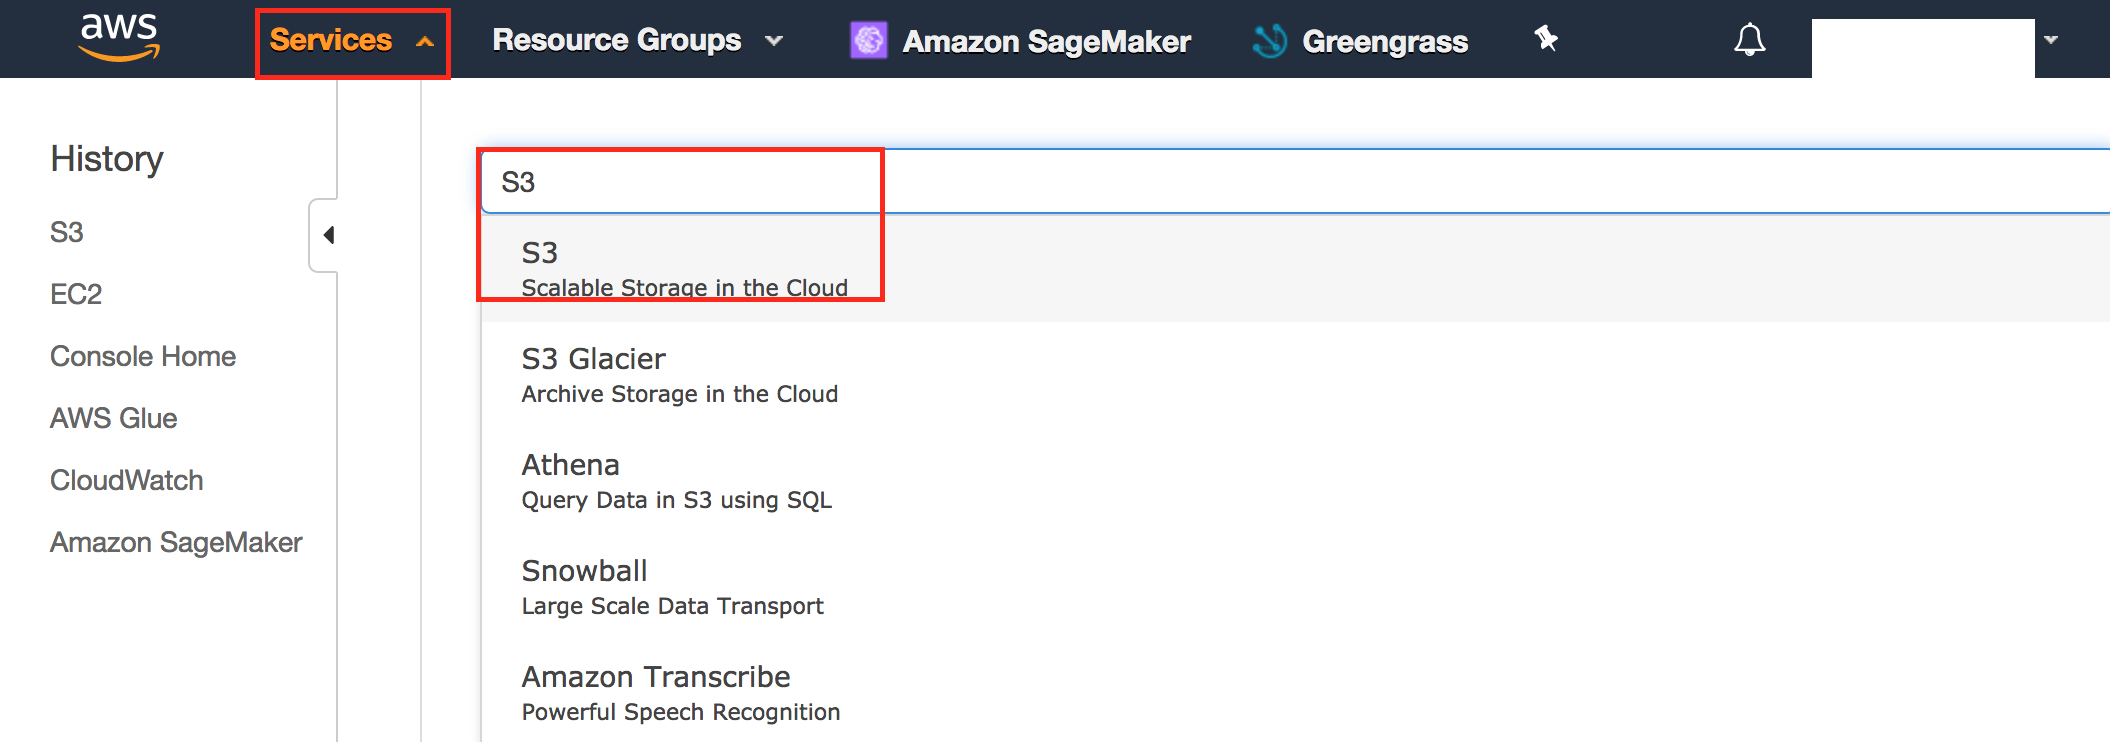Image resolution: width=2110 pixels, height=742 pixels.
Task: Select S3 Scalable Storage search result
Action: (x=684, y=269)
